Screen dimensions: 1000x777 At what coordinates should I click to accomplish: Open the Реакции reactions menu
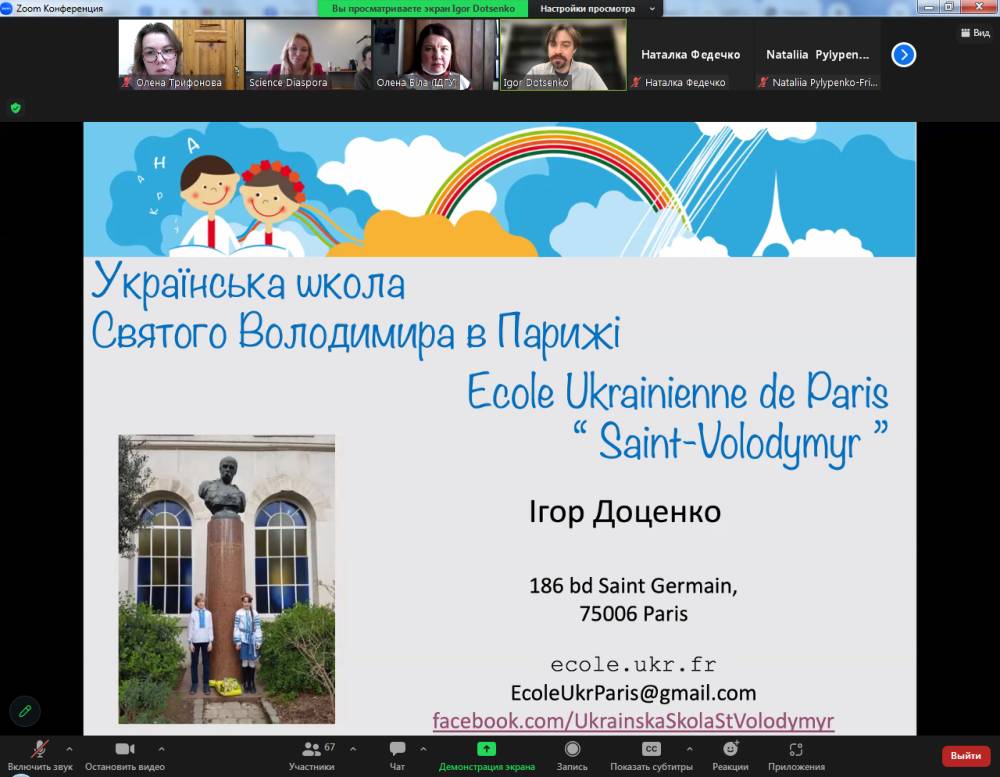pos(730,754)
